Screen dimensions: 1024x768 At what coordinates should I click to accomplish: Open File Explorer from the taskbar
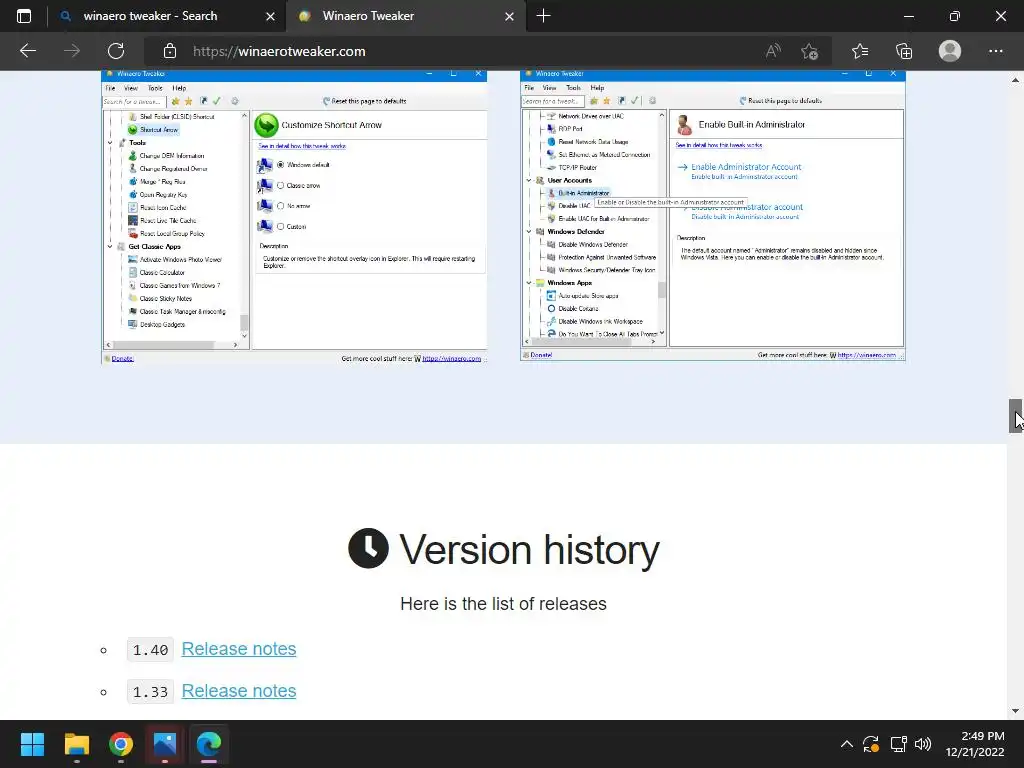click(x=76, y=744)
